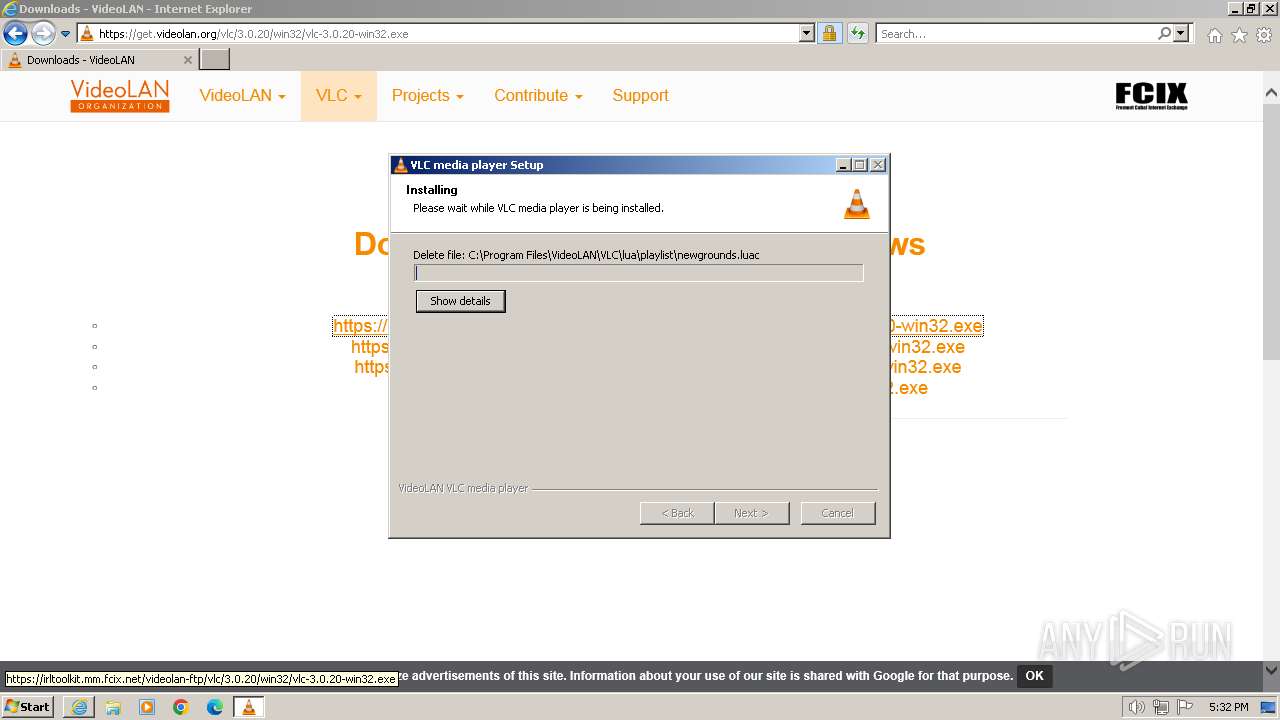The height and width of the screenshot is (720, 1280).
Task: Open the Projects dropdown menu
Action: (x=427, y=96)
